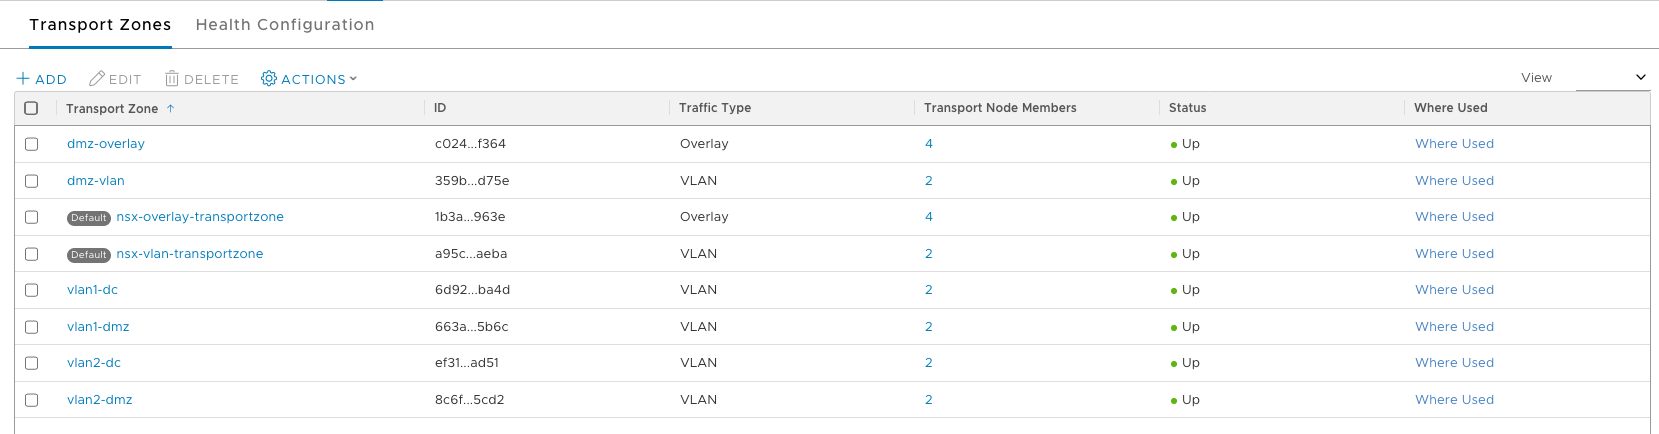Click the Edit pencil icon
The height and width of the screenshot is (434, 1659).
97,79
